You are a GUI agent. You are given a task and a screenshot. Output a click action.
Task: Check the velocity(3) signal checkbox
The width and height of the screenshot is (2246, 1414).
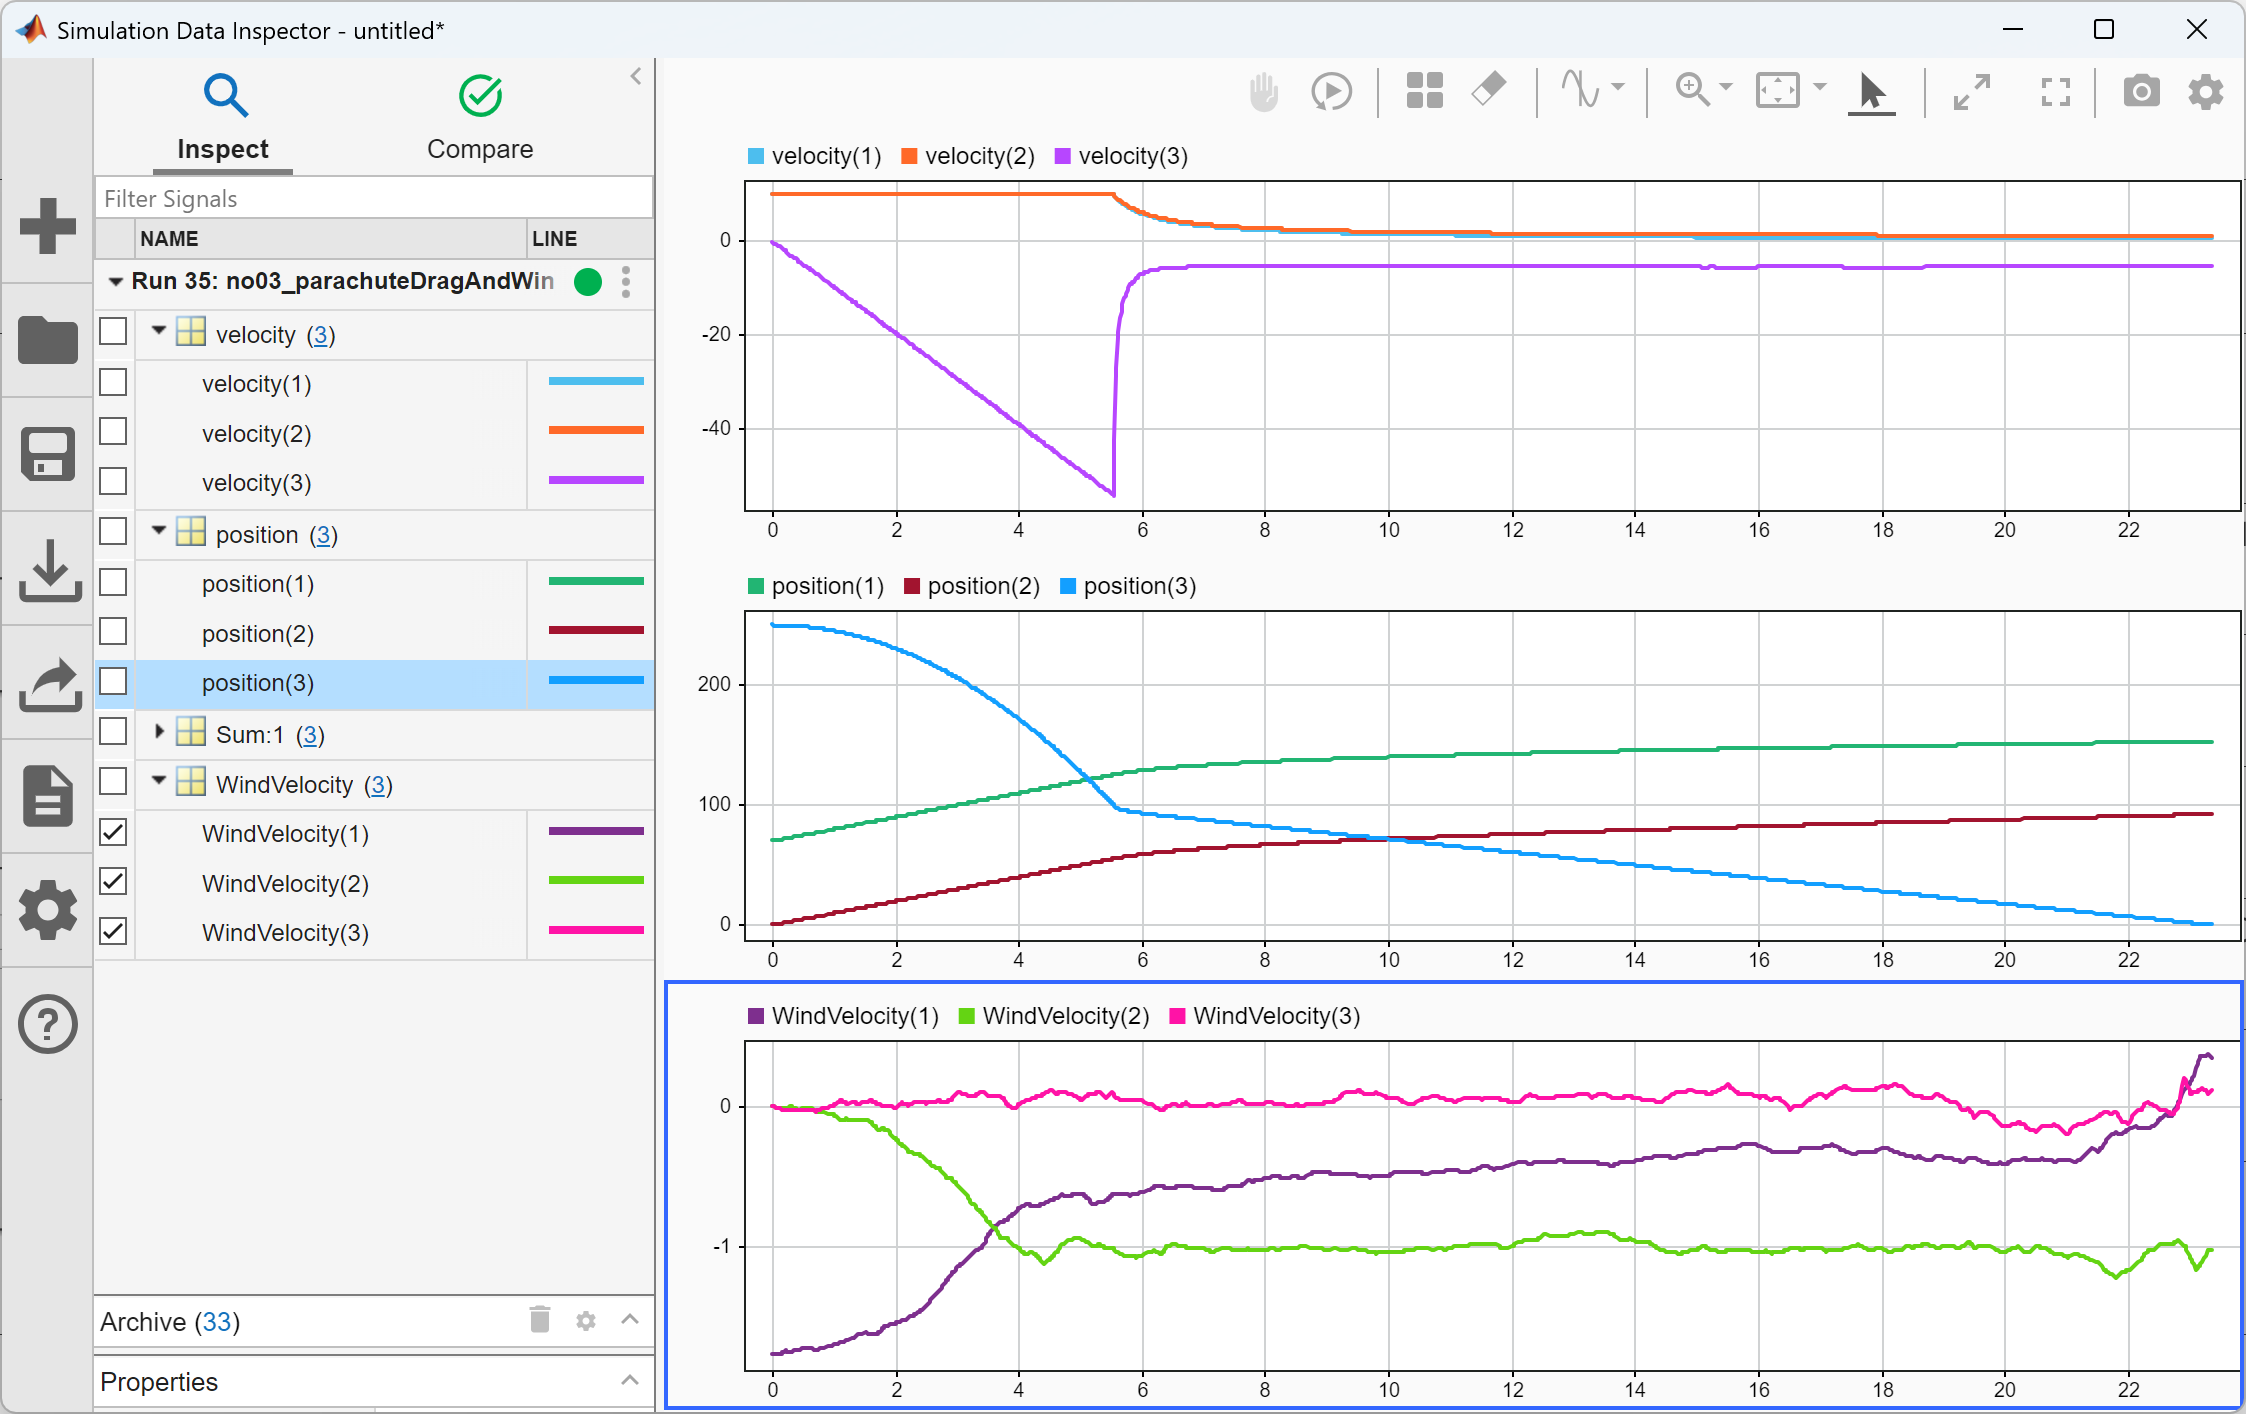(x=114, y=482)
